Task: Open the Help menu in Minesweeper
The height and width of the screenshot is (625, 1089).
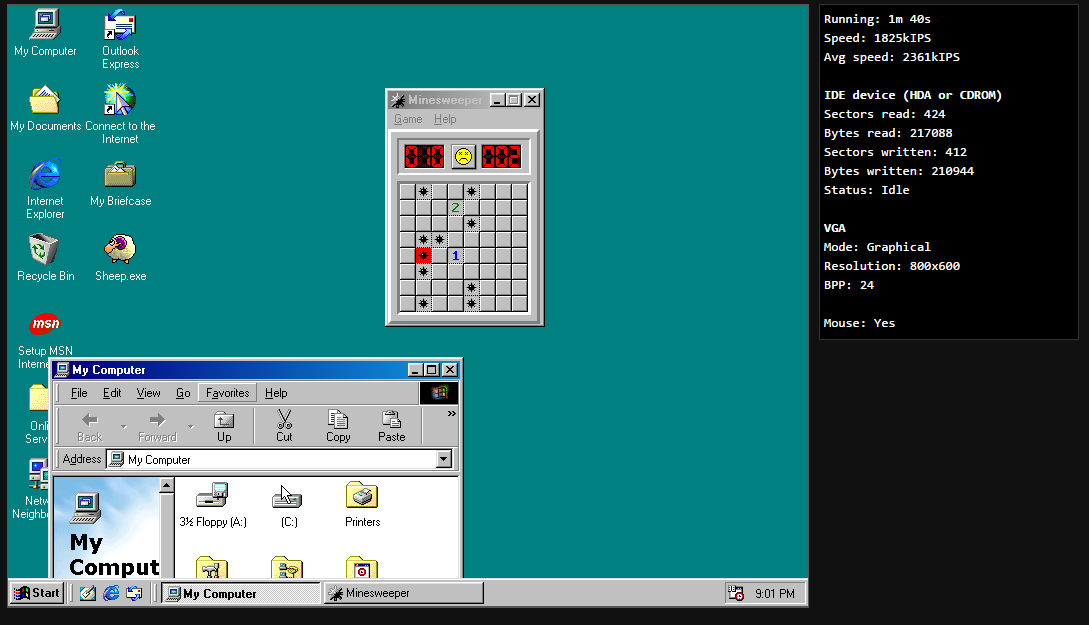Action: 445,119
